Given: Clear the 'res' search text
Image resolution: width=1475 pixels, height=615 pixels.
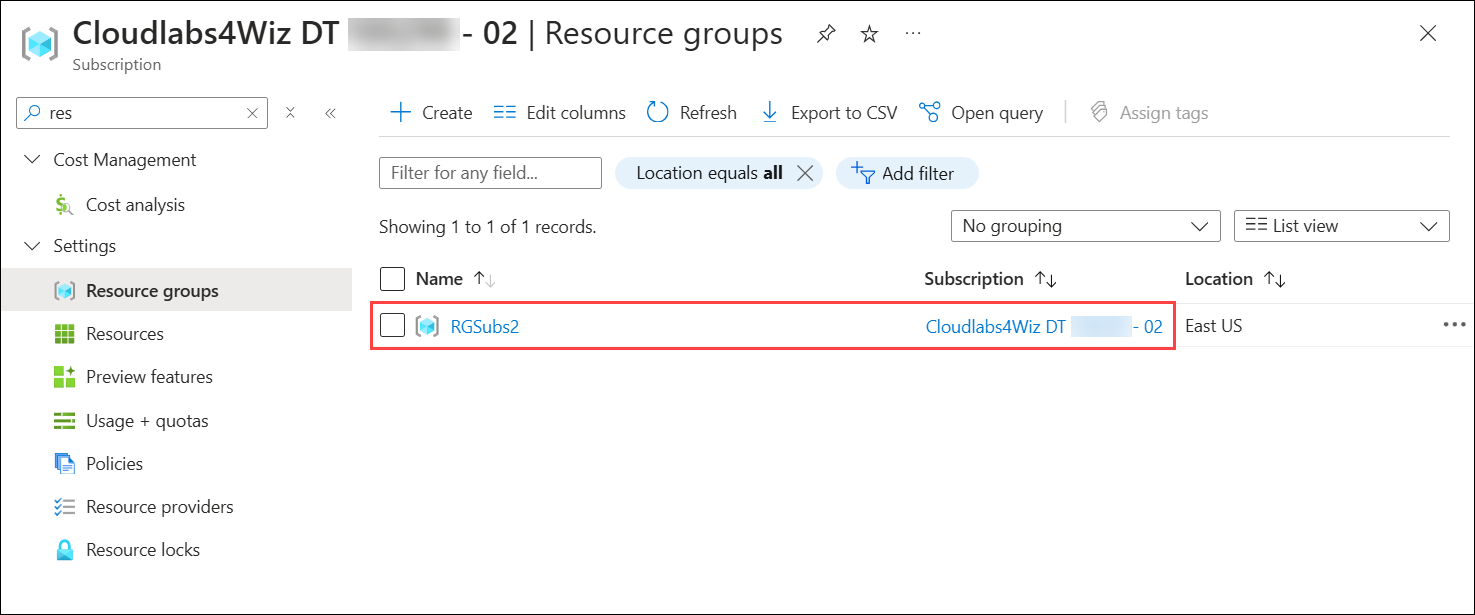Looking at the screenshot, I should [x=252, y=114].
